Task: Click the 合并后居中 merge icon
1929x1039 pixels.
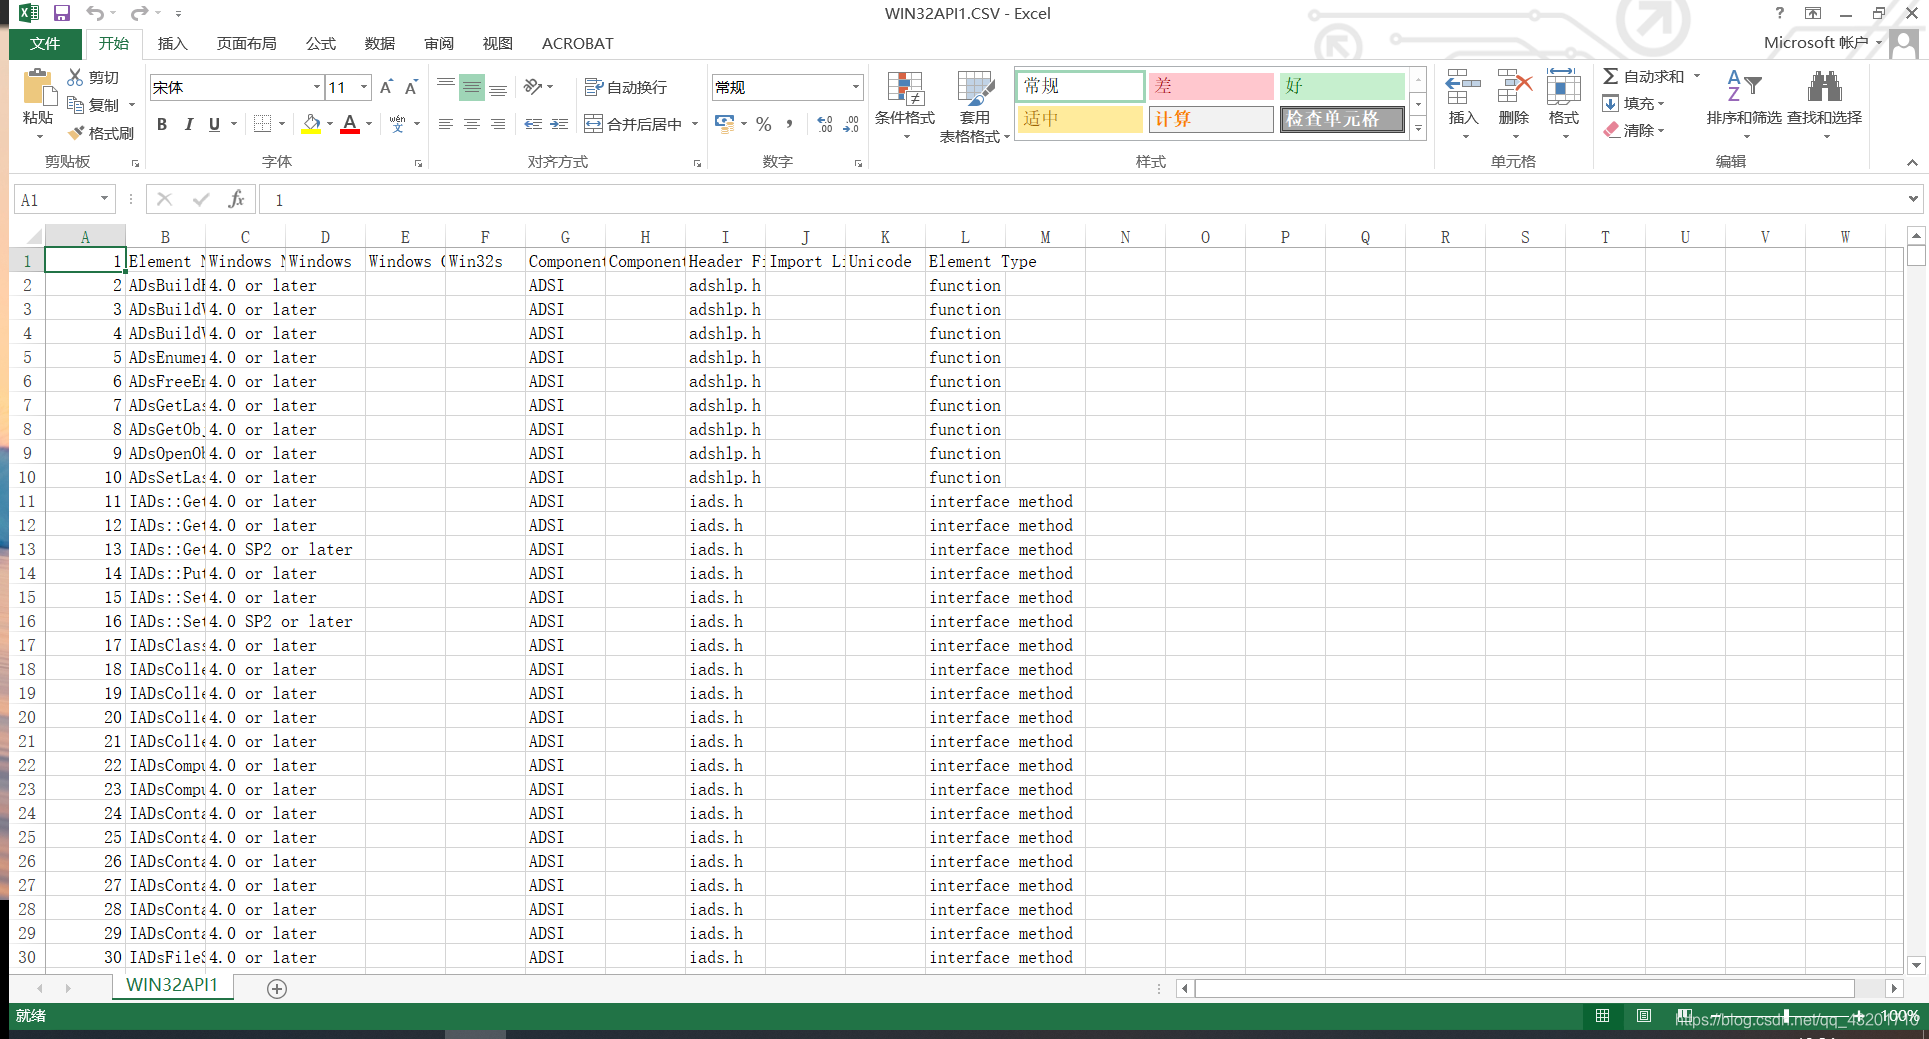Action: click(x=636, y=123)
